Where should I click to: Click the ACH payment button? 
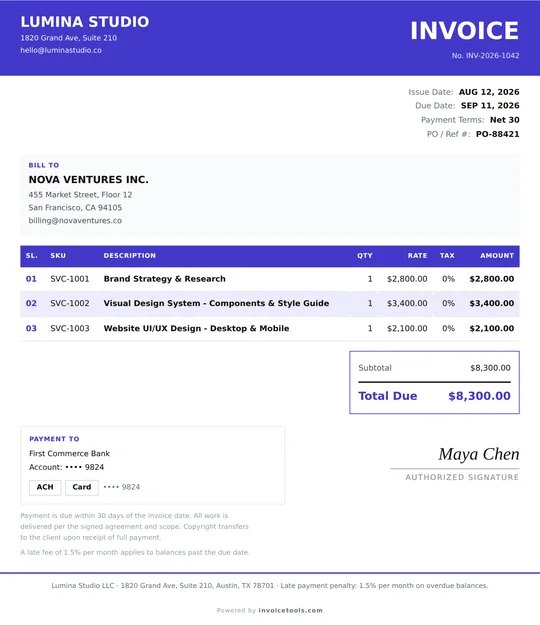[45, 487]
